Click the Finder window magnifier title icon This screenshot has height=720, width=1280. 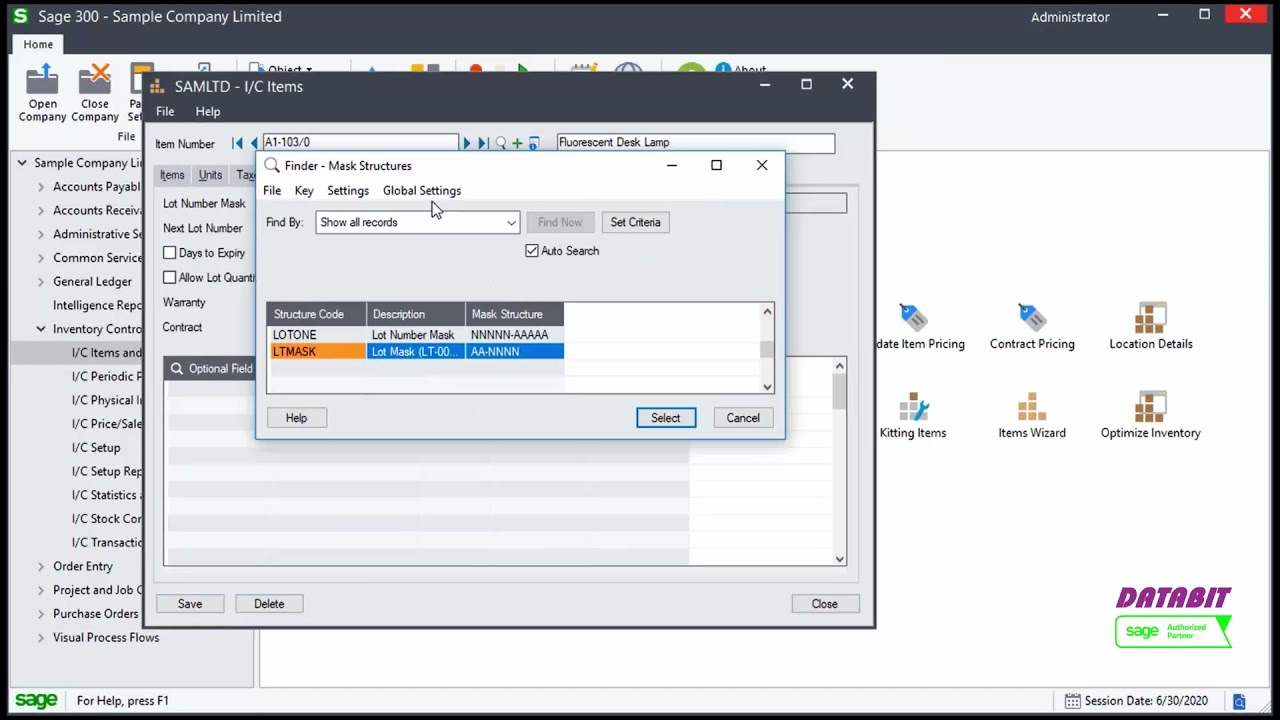(272, 166)
